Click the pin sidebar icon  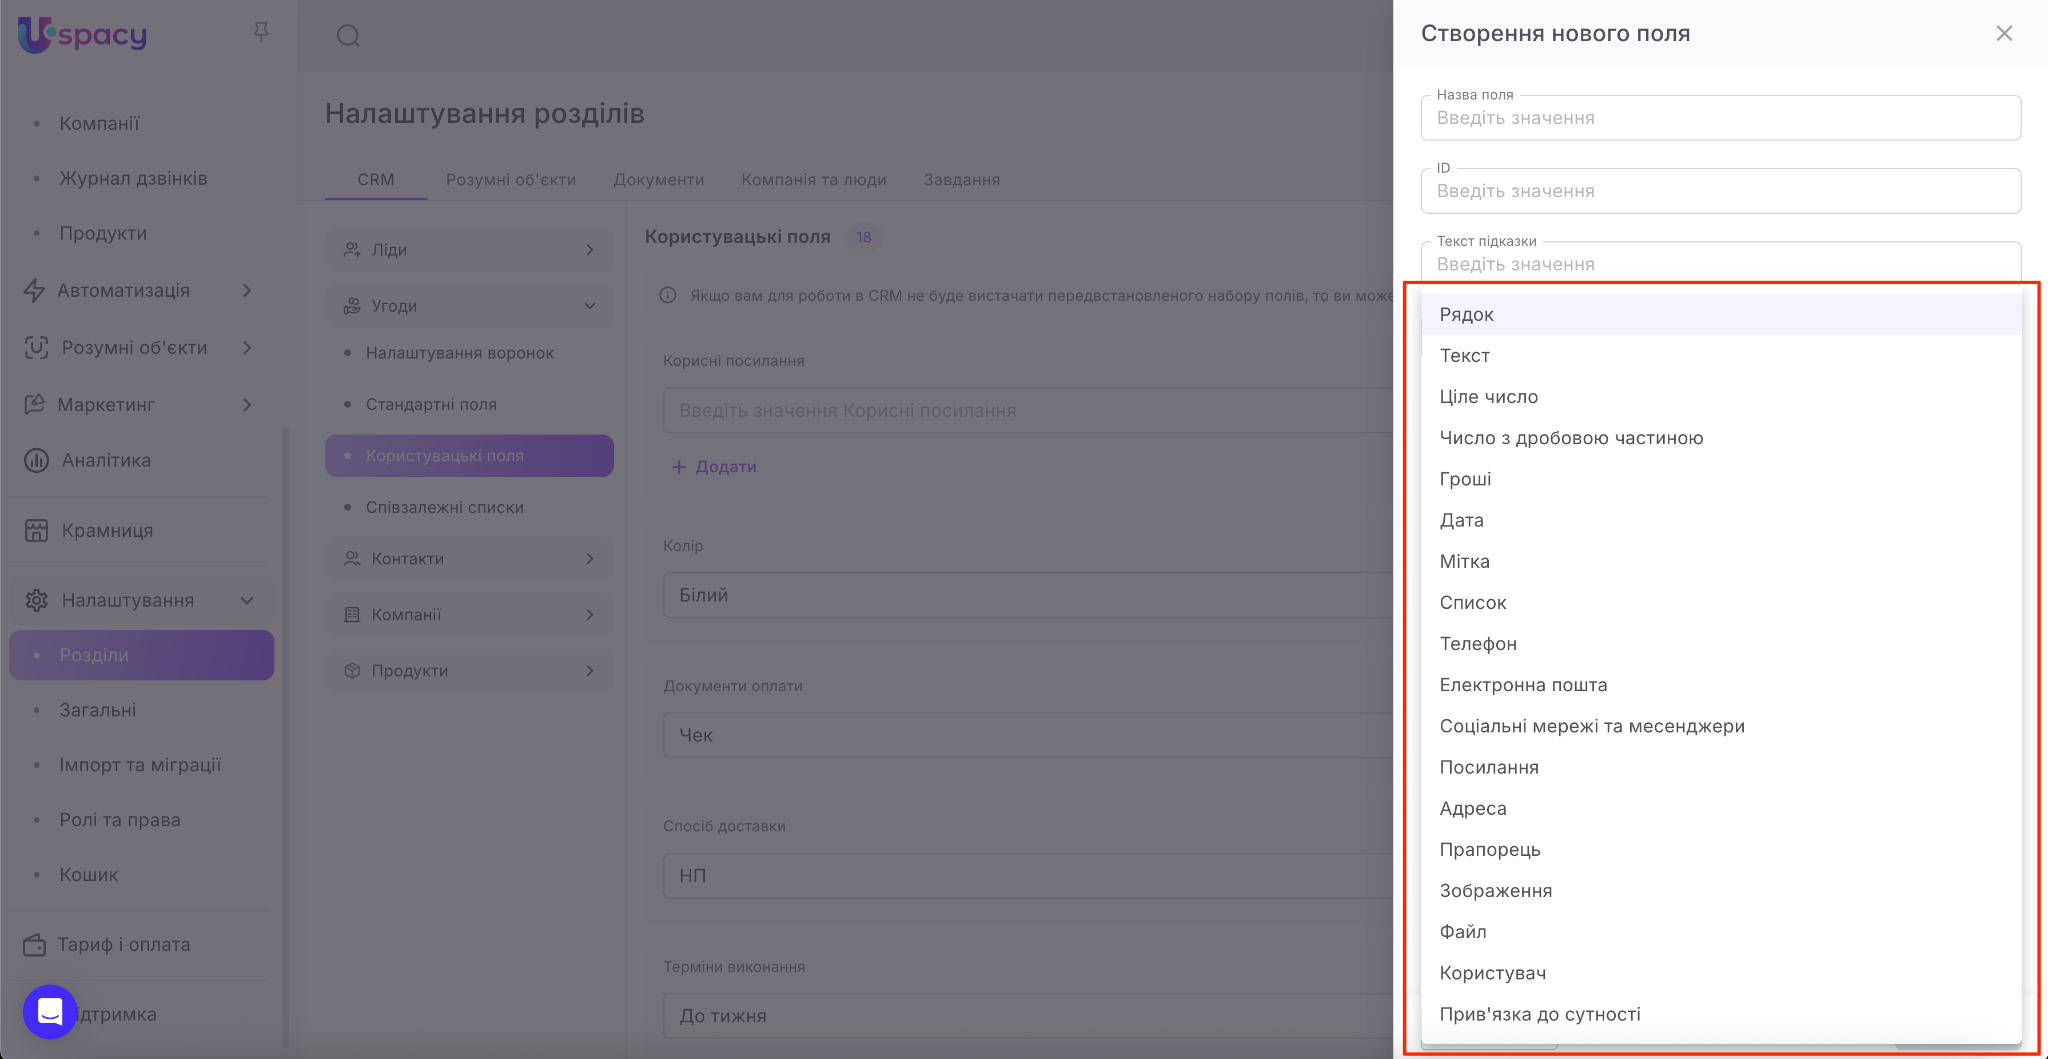pyautogui.click(x=261, y=32)
